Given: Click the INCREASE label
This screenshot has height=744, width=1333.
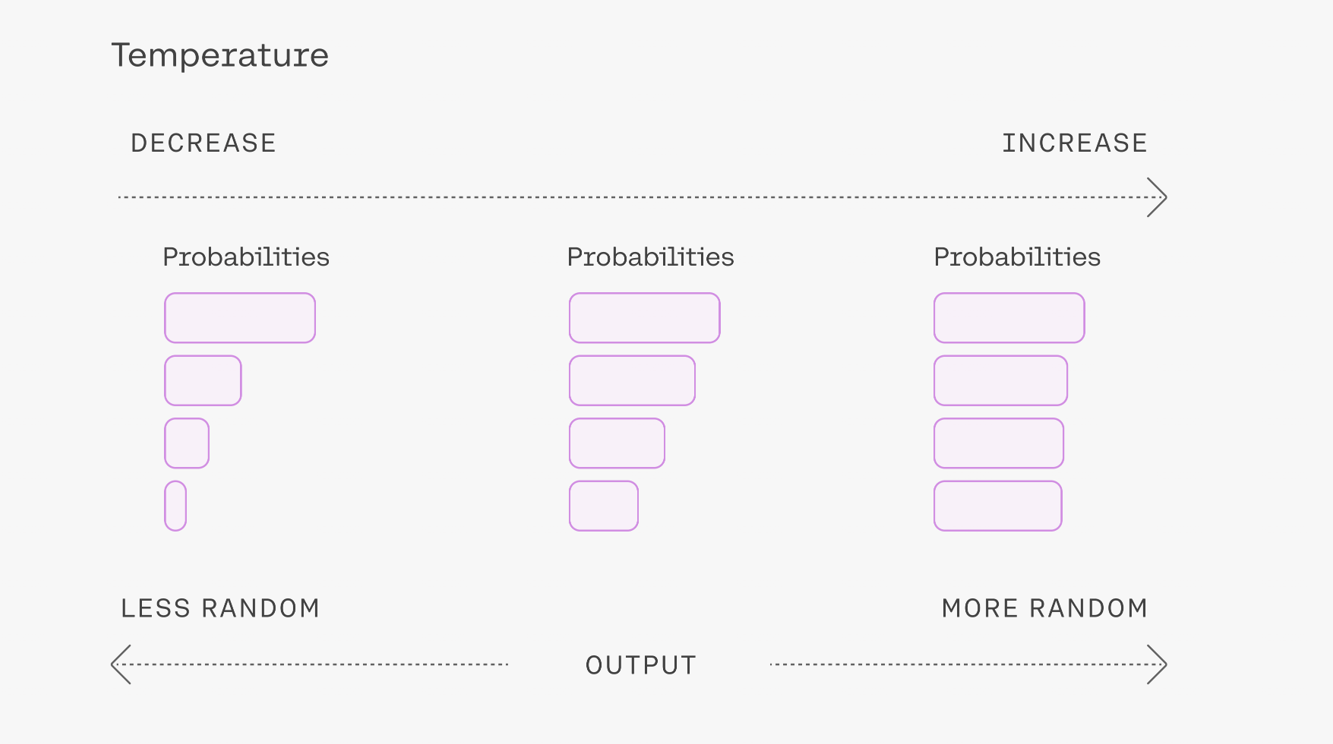Looking at the screenshot, I should [1075, 143].
